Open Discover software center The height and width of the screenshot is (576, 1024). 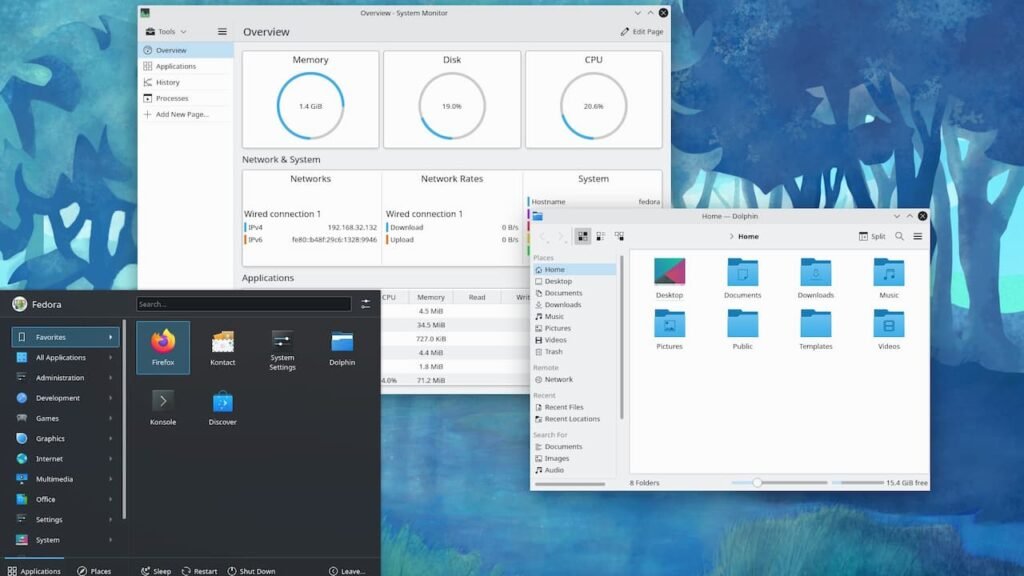point(223,408)
